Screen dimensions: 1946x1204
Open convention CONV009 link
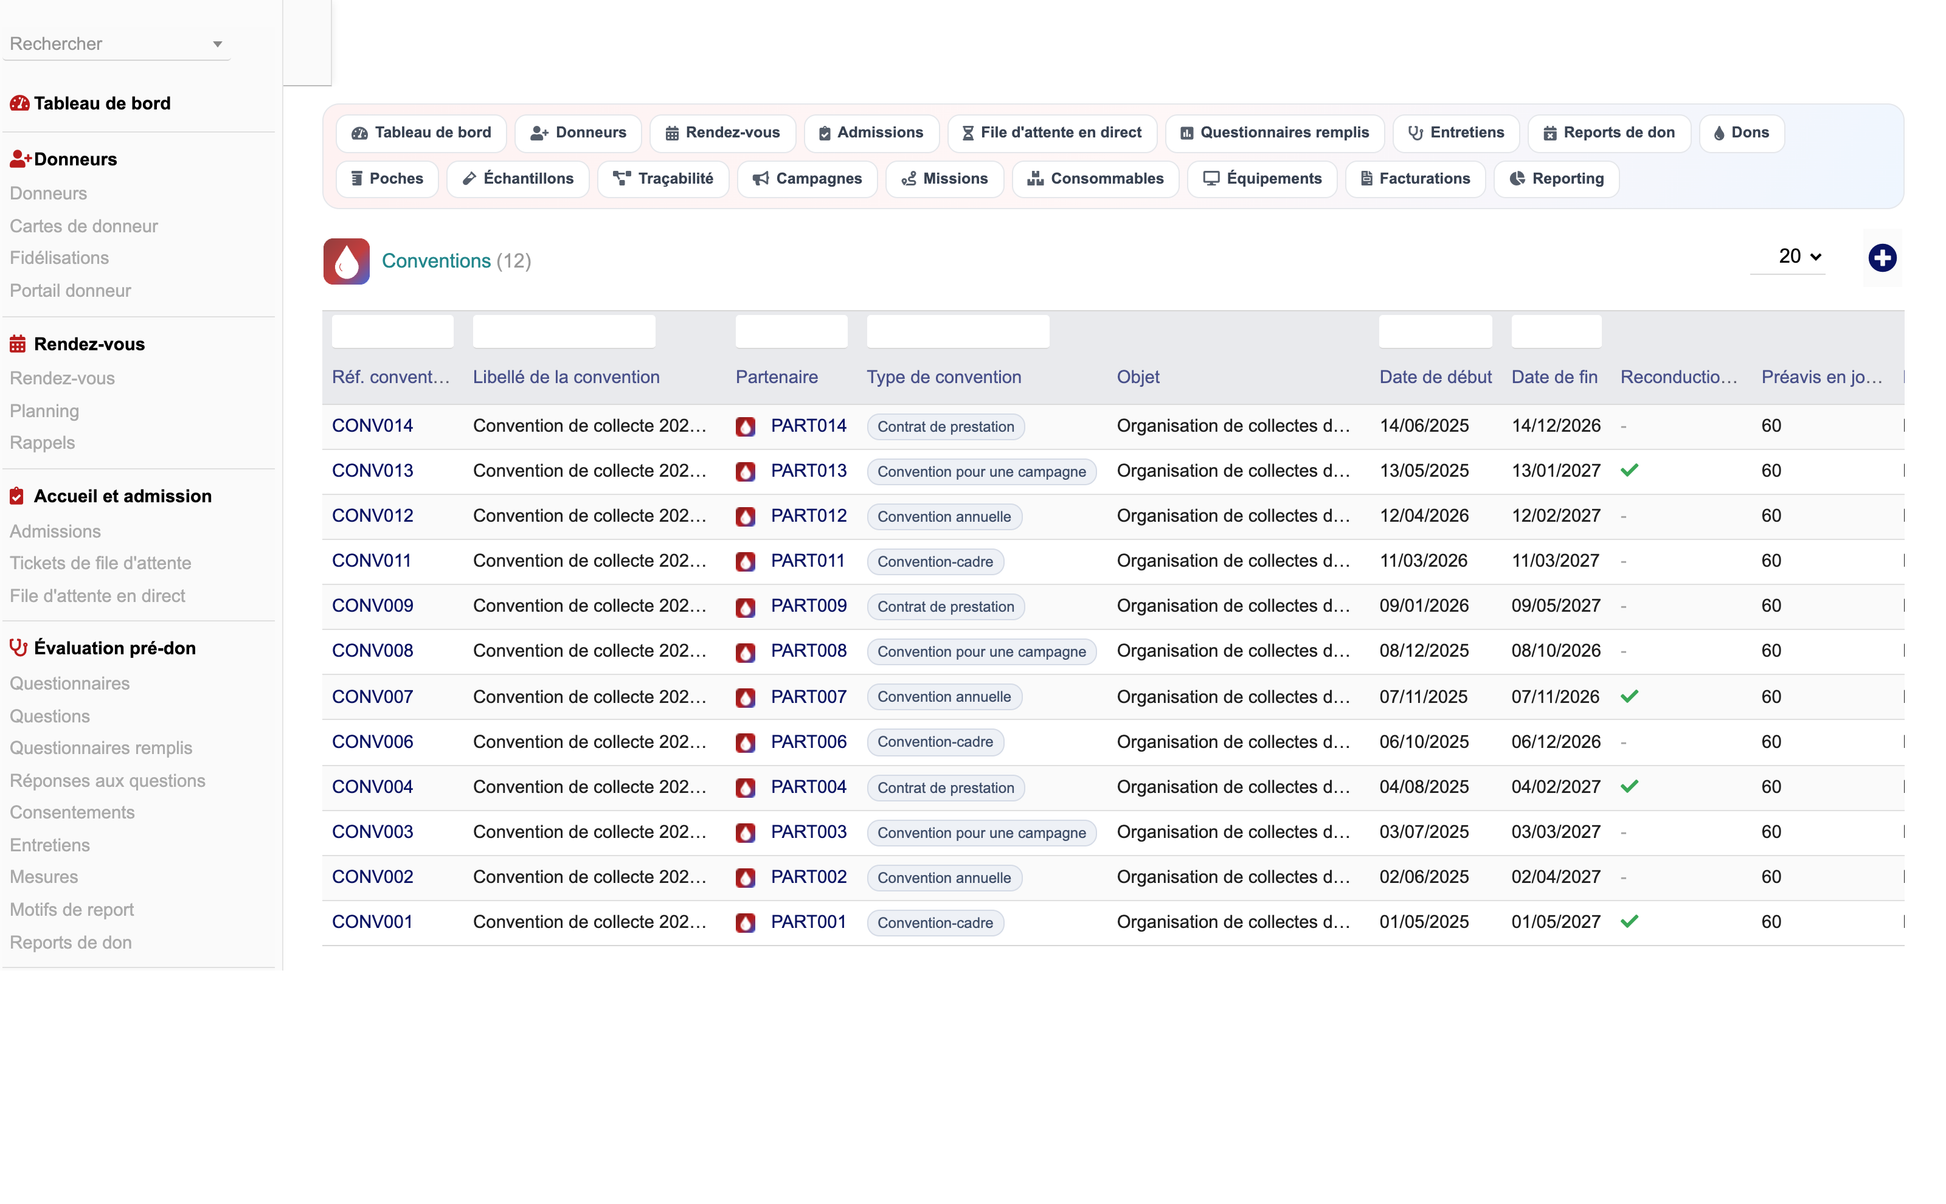point(372,606)
